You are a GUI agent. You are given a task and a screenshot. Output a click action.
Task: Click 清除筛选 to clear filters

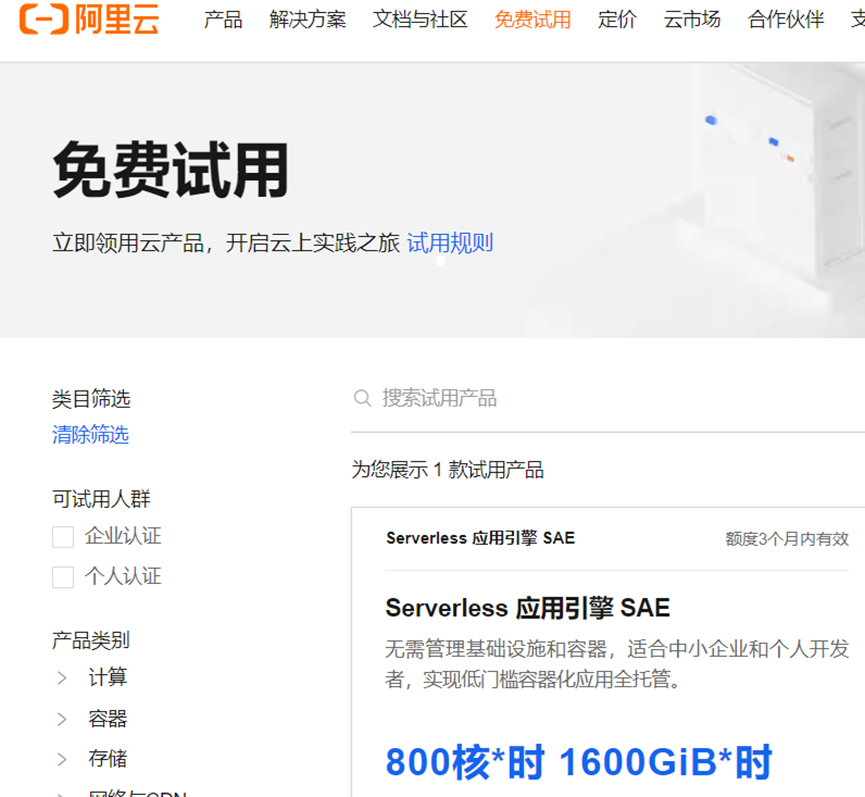[x=90, y=435]
